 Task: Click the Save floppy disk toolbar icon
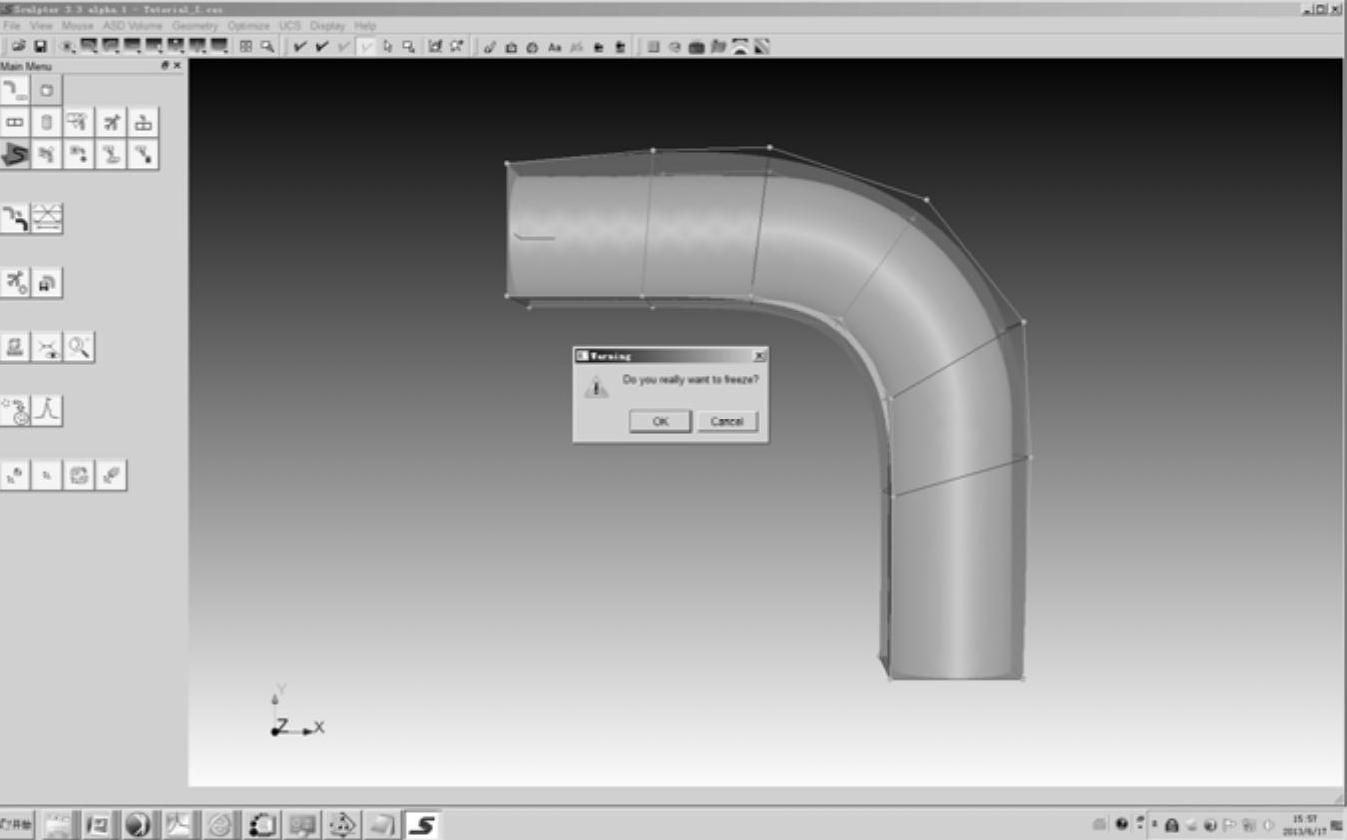pos(40,46)
